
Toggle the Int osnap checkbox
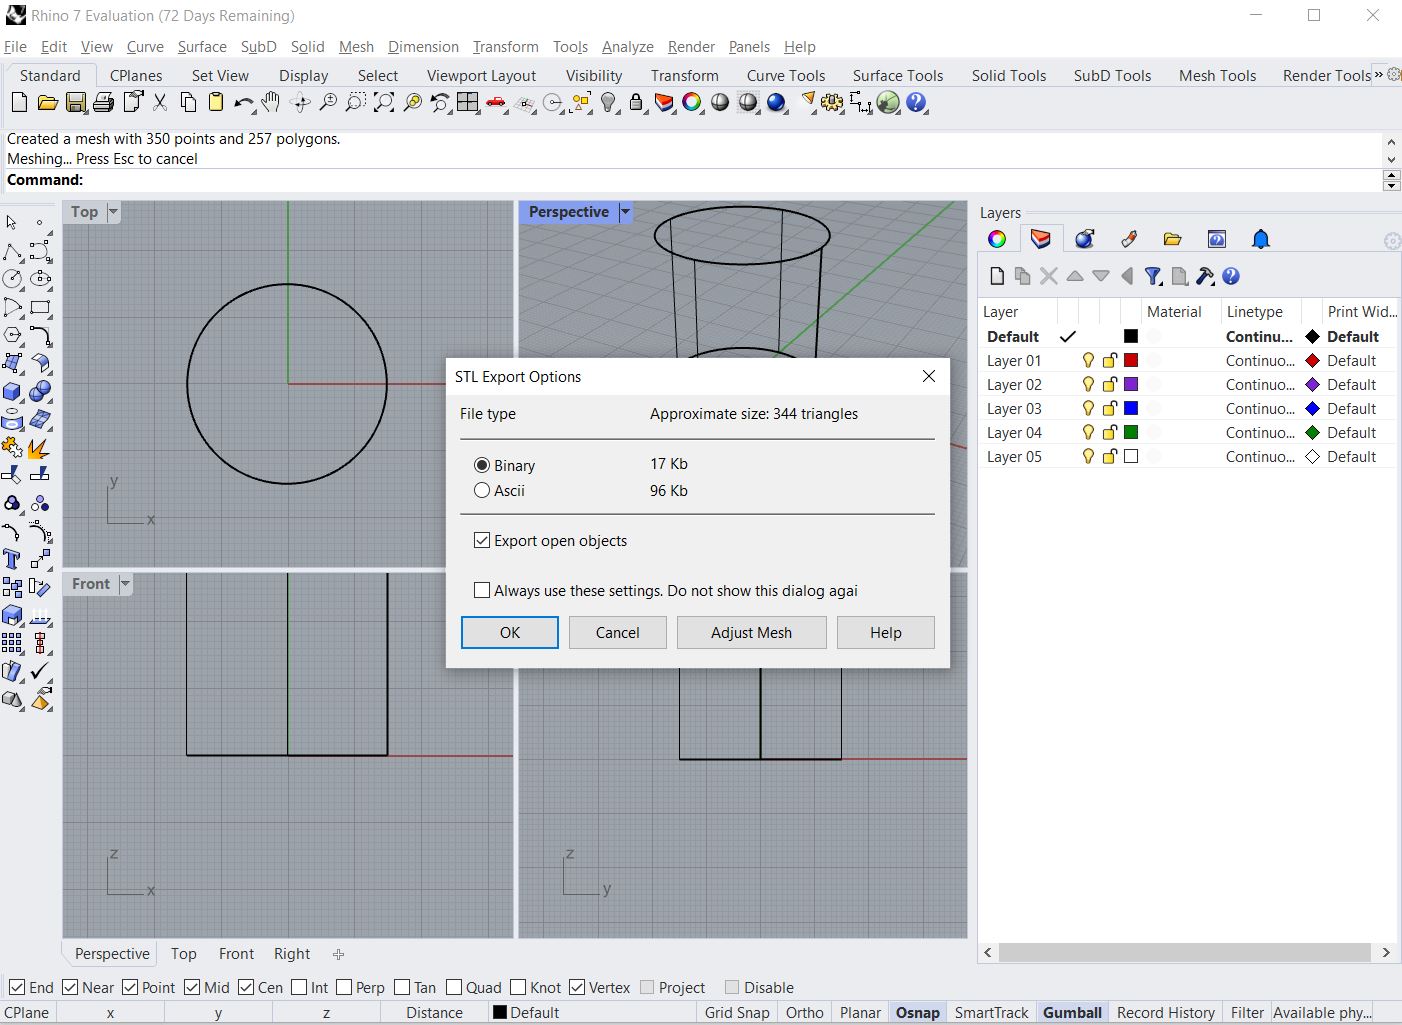pos(299,988)
